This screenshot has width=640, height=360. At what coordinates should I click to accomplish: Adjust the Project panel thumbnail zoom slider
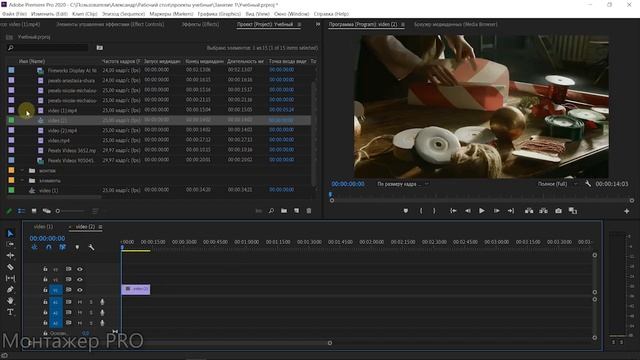71,211
